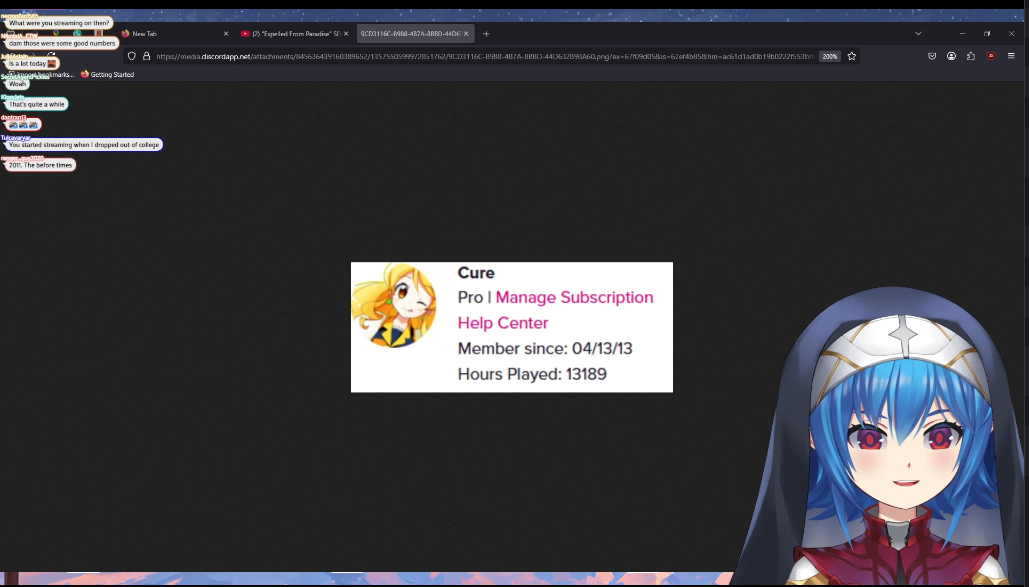Viewport: 1029px width, 587px height.
Task: Open the Firefox hamburger application menu
Action: coord(1011,56)
